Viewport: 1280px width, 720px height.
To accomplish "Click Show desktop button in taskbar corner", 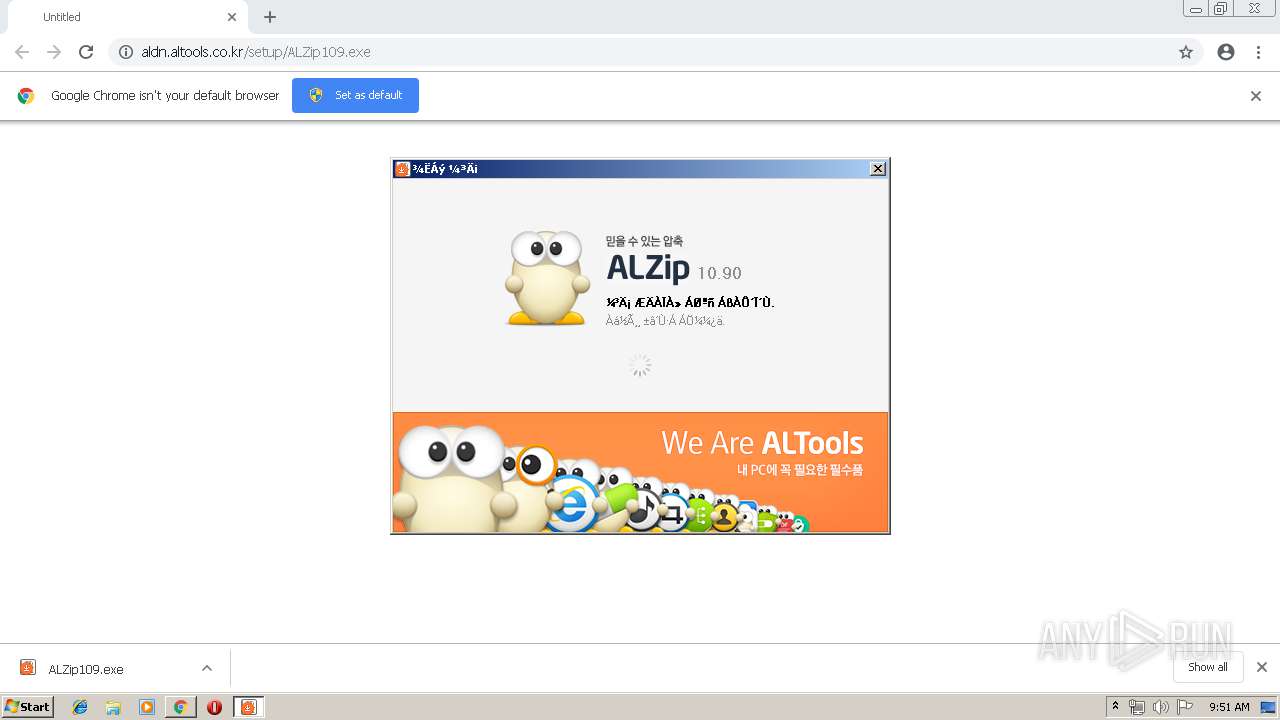I will click(1270, 707).
